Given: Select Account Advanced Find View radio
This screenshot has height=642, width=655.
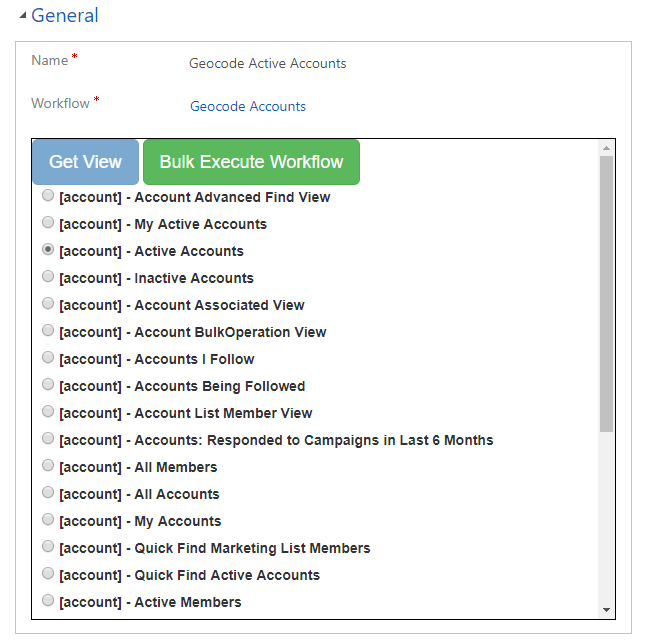Looking at the screenshot, I should [48, 197].
